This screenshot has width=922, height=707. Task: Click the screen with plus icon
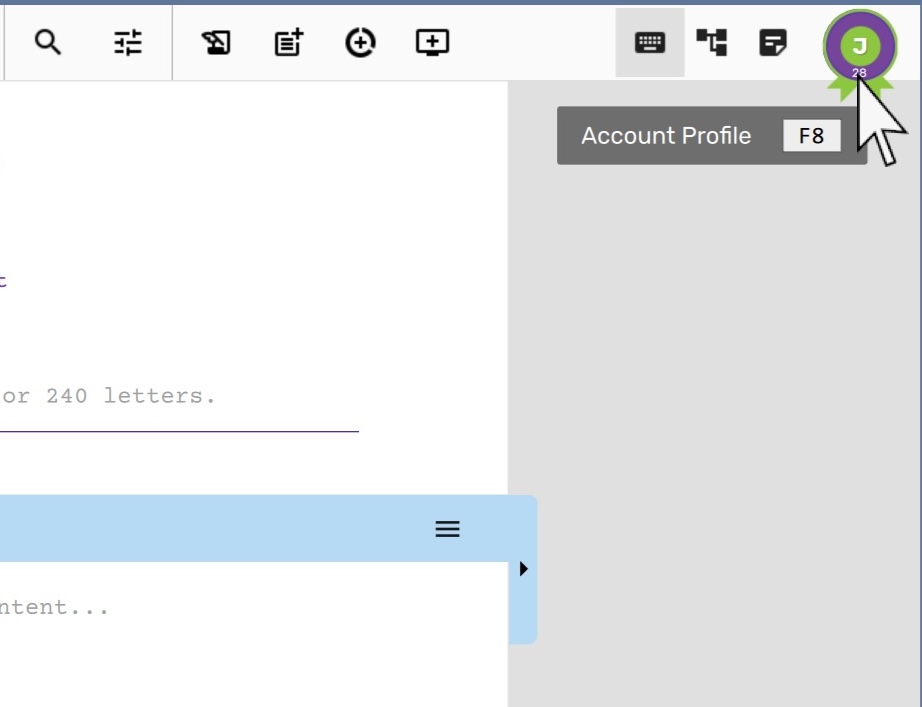pyautogui.click(x=432, y=42)
